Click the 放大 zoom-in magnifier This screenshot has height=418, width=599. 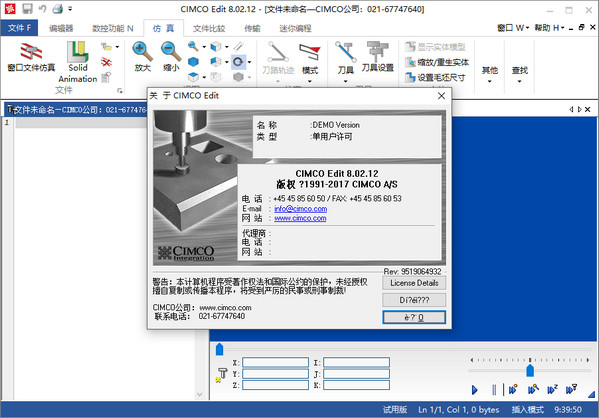click(142, 57)
